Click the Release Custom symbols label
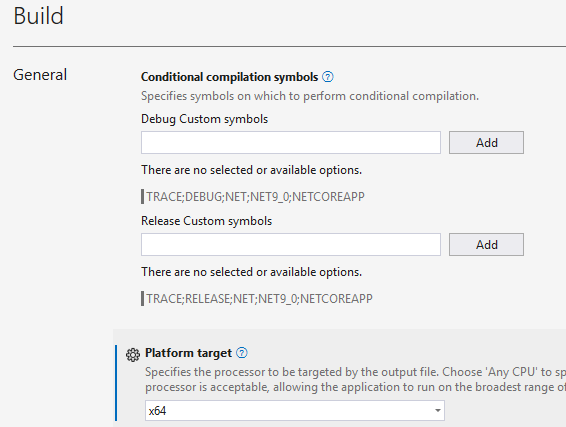The width and height of the screenshot is (566, 427). (x=206, y=221)
